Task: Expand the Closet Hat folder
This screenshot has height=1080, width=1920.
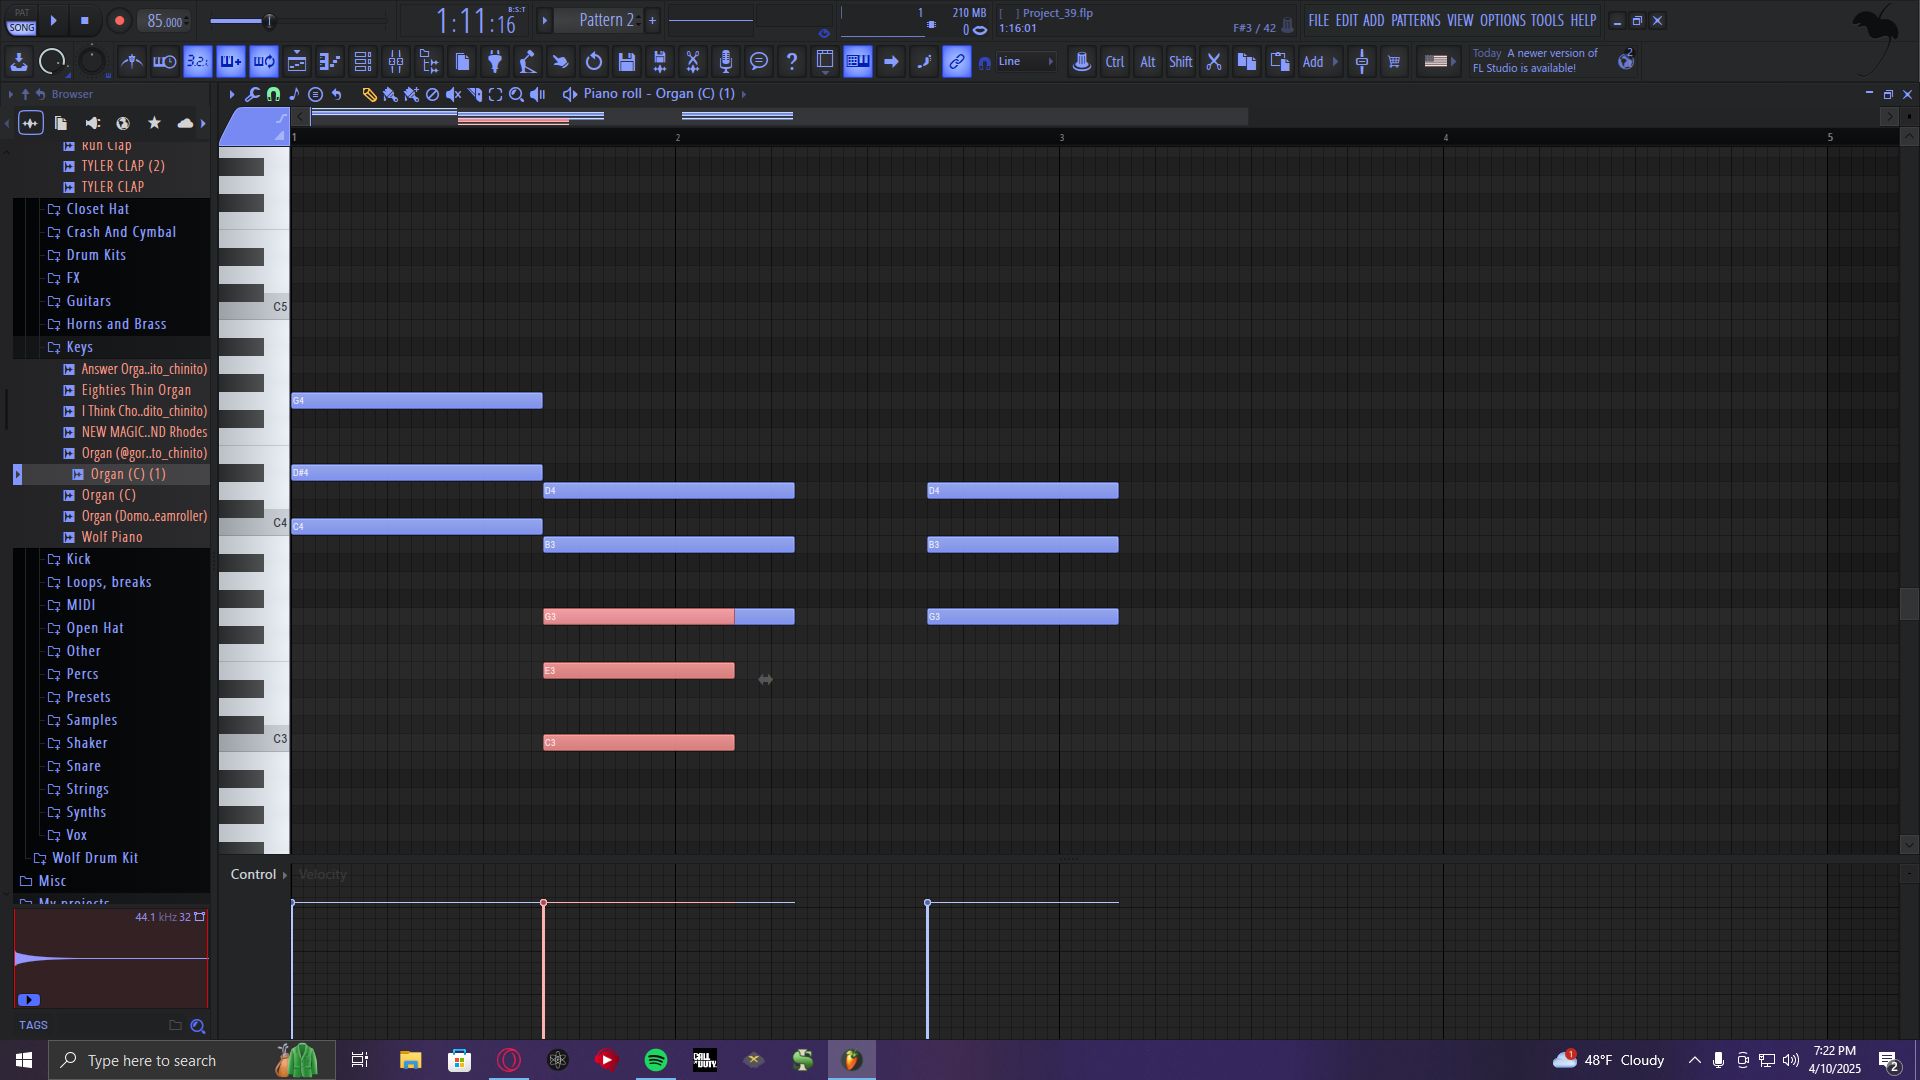Action: (x=97, y=209)
